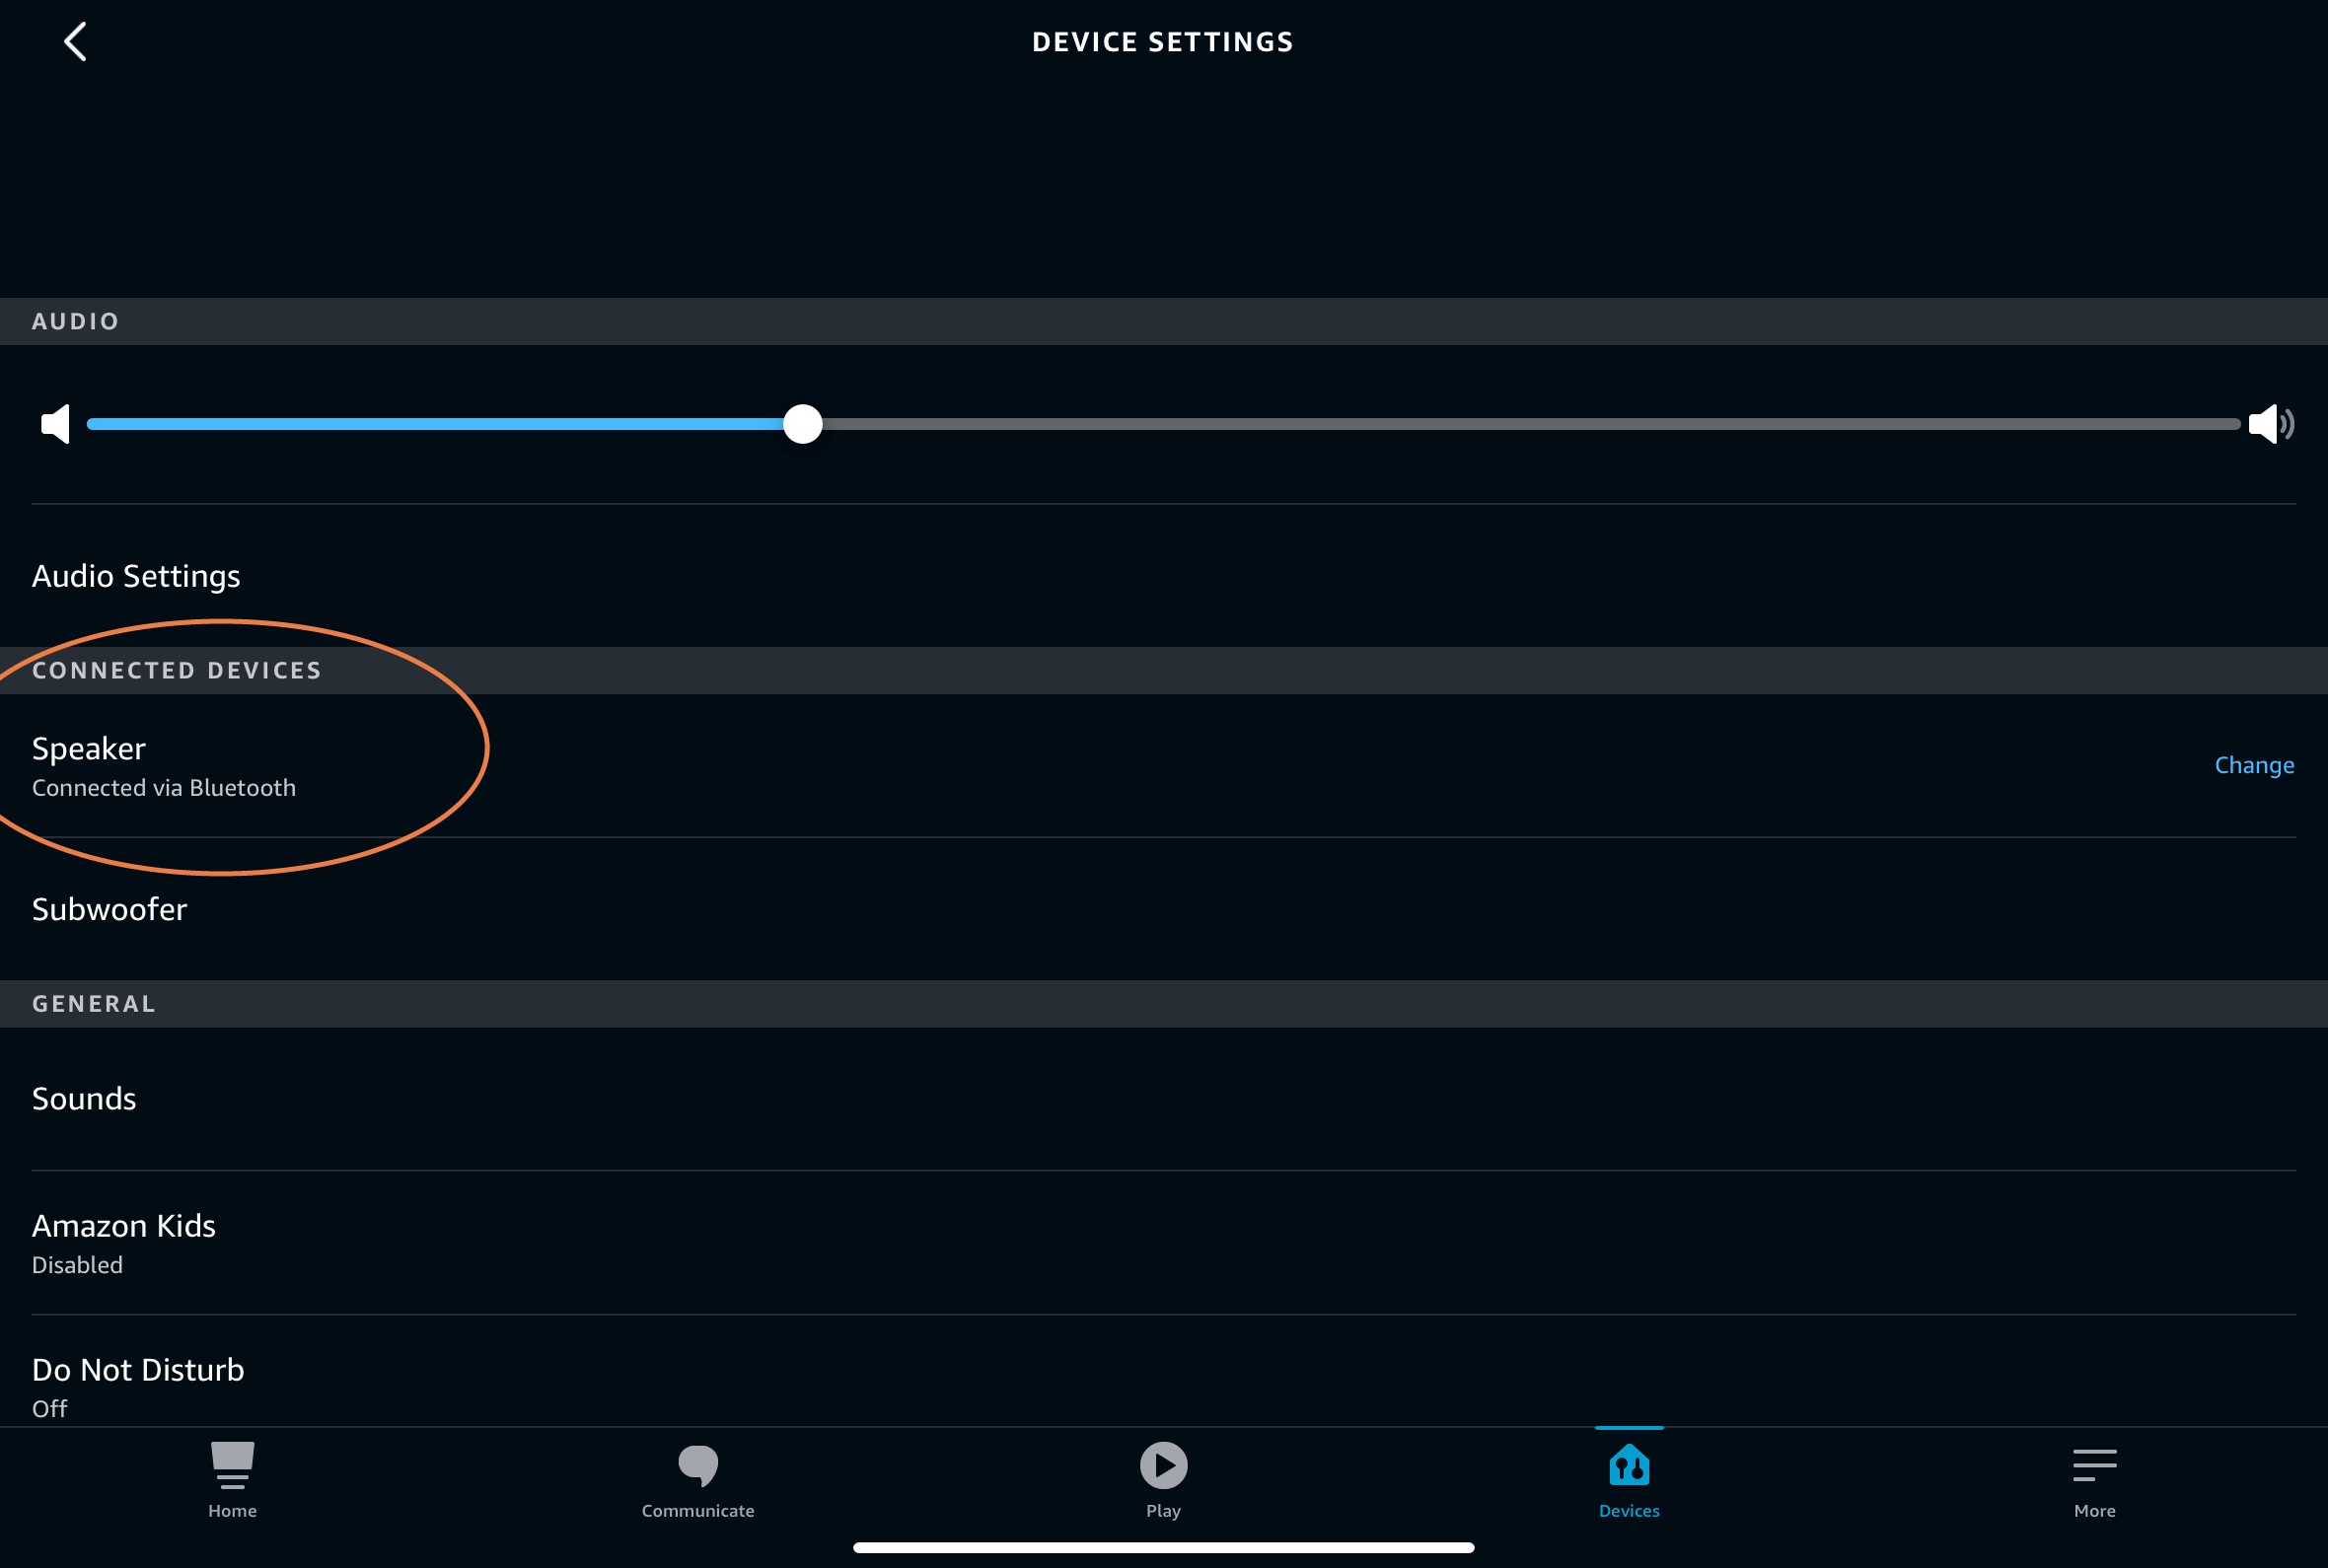The width and height of the screenshot is (2328, 1568).
Task: Tap CONNECTED DEVICES section header
Action: click(177, 669)
